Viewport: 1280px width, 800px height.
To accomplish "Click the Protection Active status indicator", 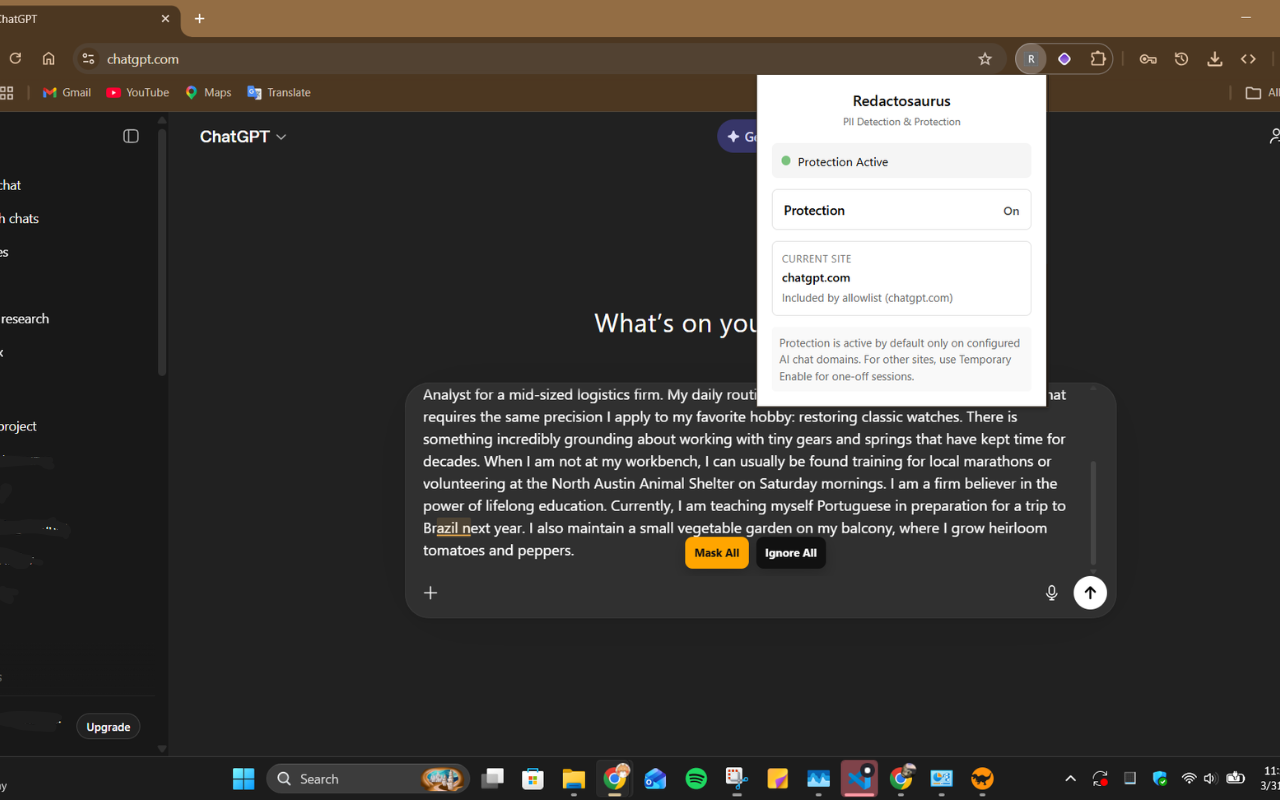I will coord(901,161).
